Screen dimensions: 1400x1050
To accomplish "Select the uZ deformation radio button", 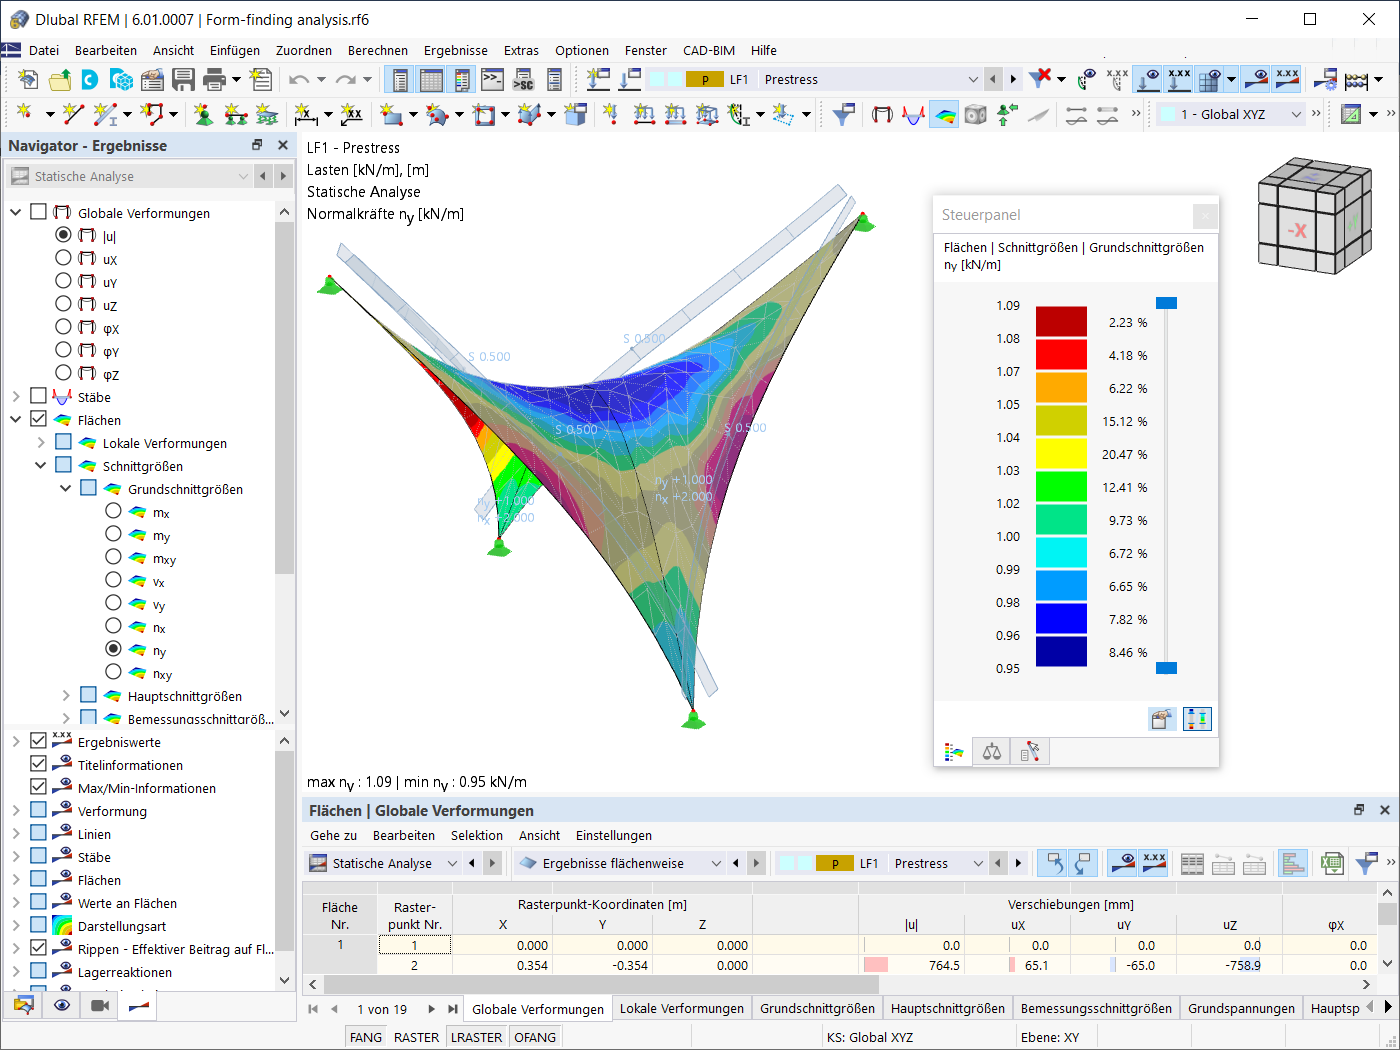I will click(x=63, y=304).
